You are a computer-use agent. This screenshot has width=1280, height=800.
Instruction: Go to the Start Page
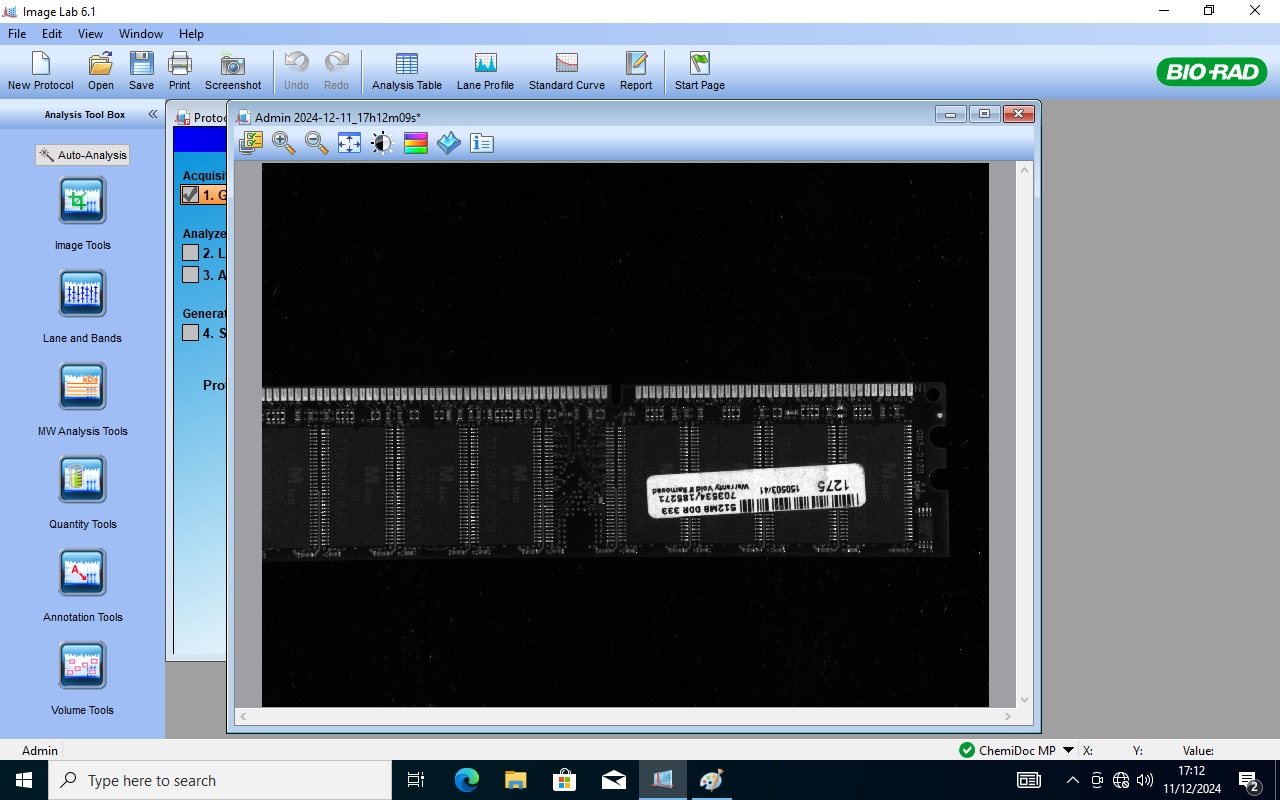[700, 71]
